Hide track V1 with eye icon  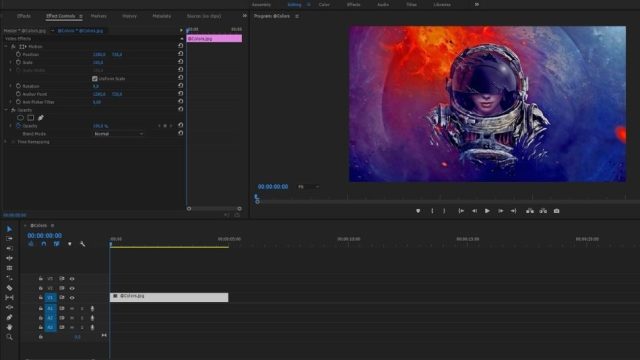(72, 298)
